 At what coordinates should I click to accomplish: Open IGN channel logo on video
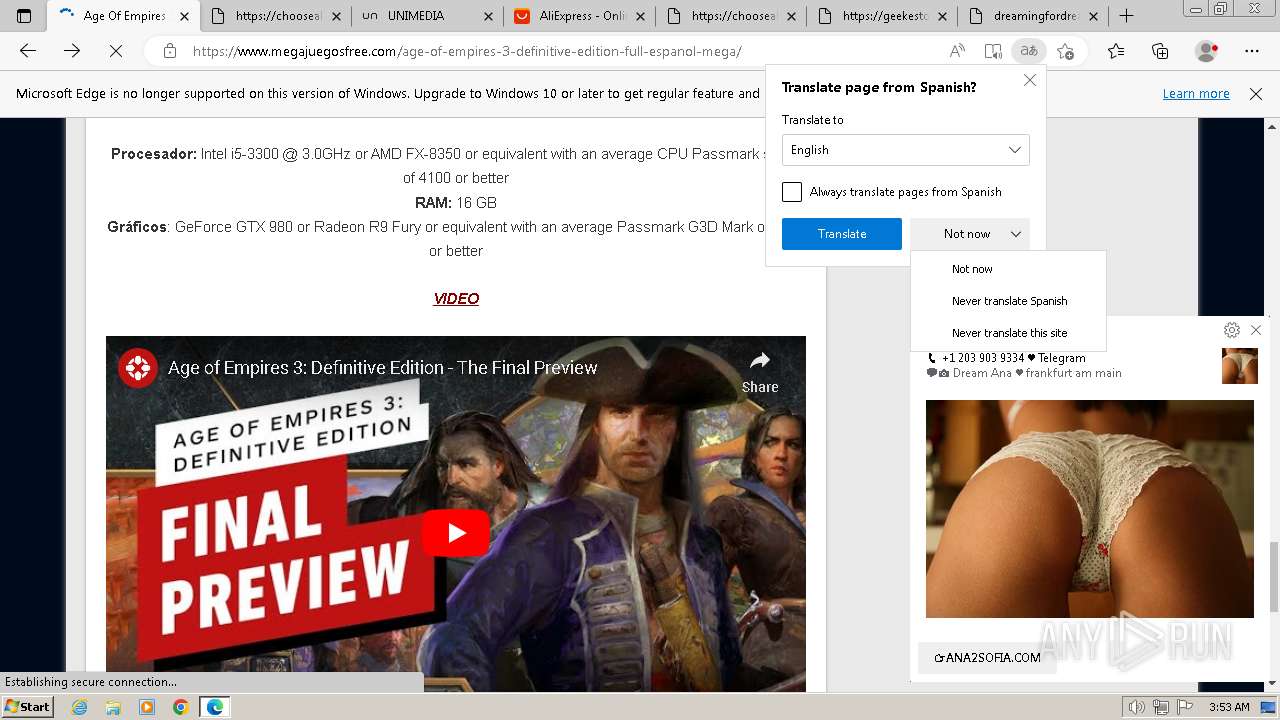(138, 368)
